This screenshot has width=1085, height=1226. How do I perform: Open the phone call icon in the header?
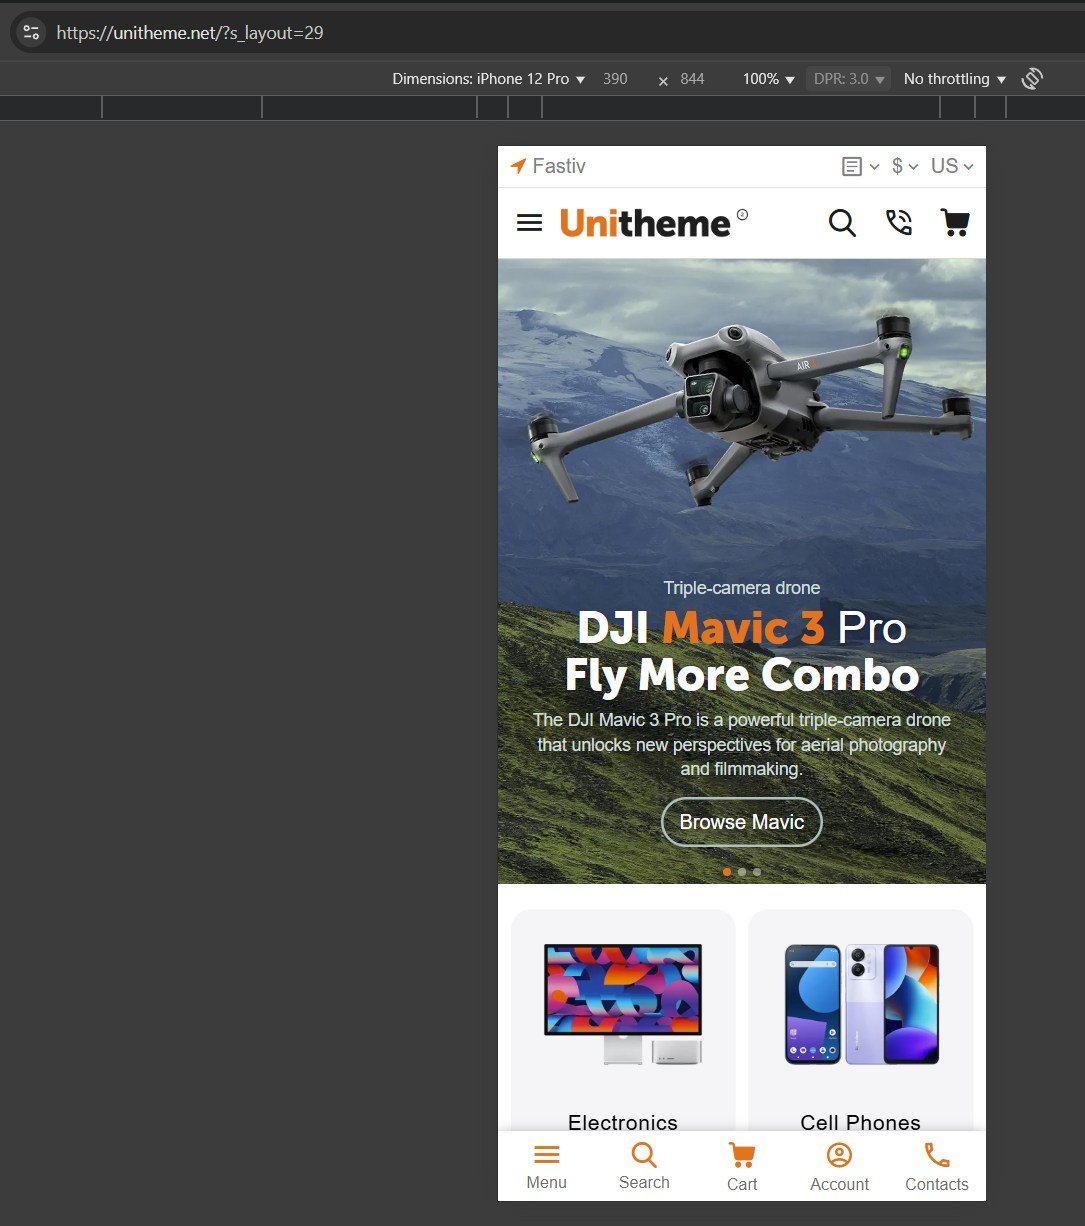point(899,223)
